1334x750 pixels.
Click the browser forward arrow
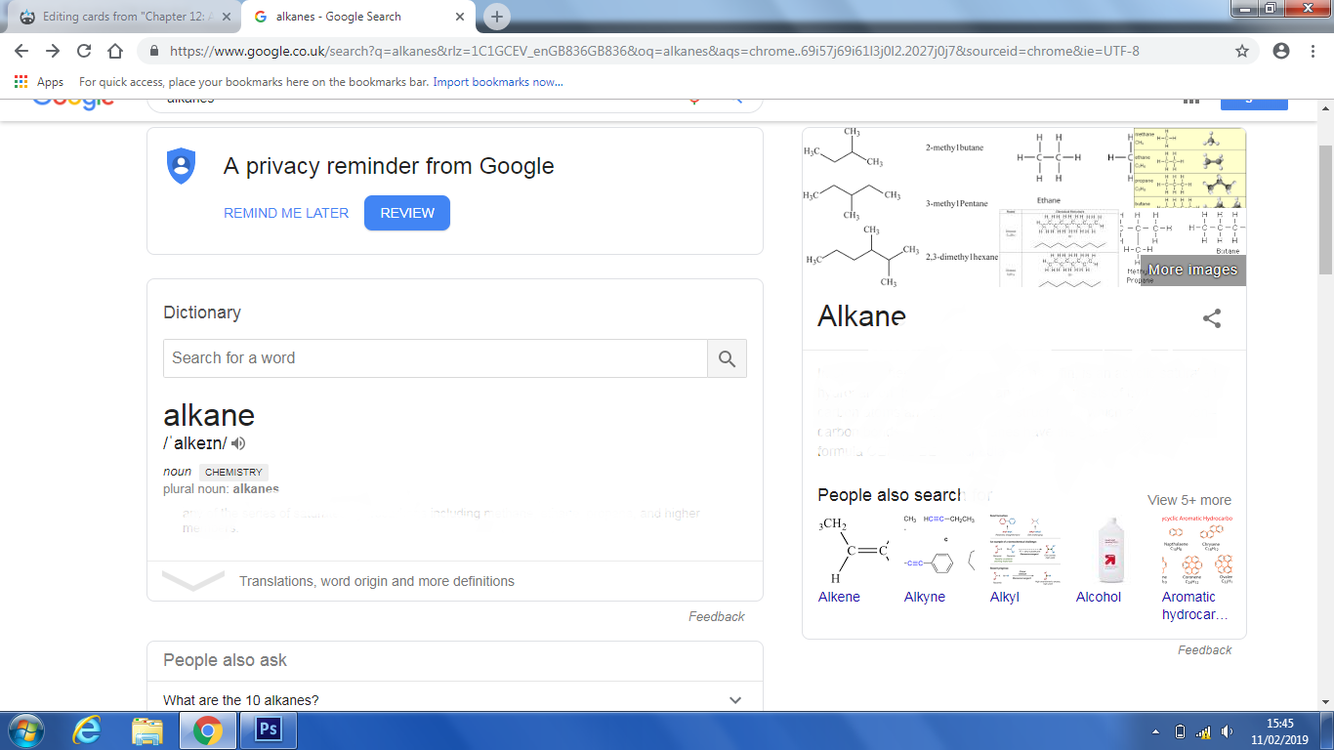[x=53, y=51]
